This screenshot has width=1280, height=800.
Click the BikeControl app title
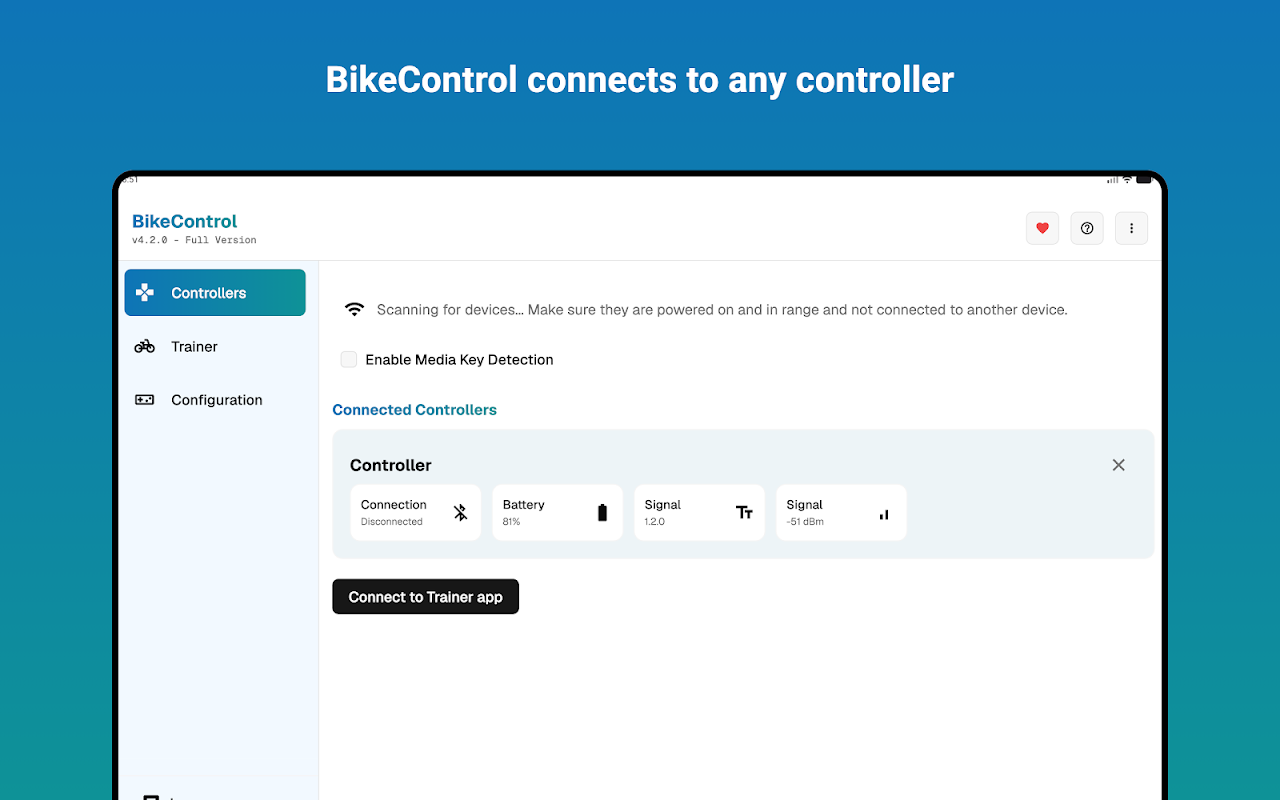(185, 221)
